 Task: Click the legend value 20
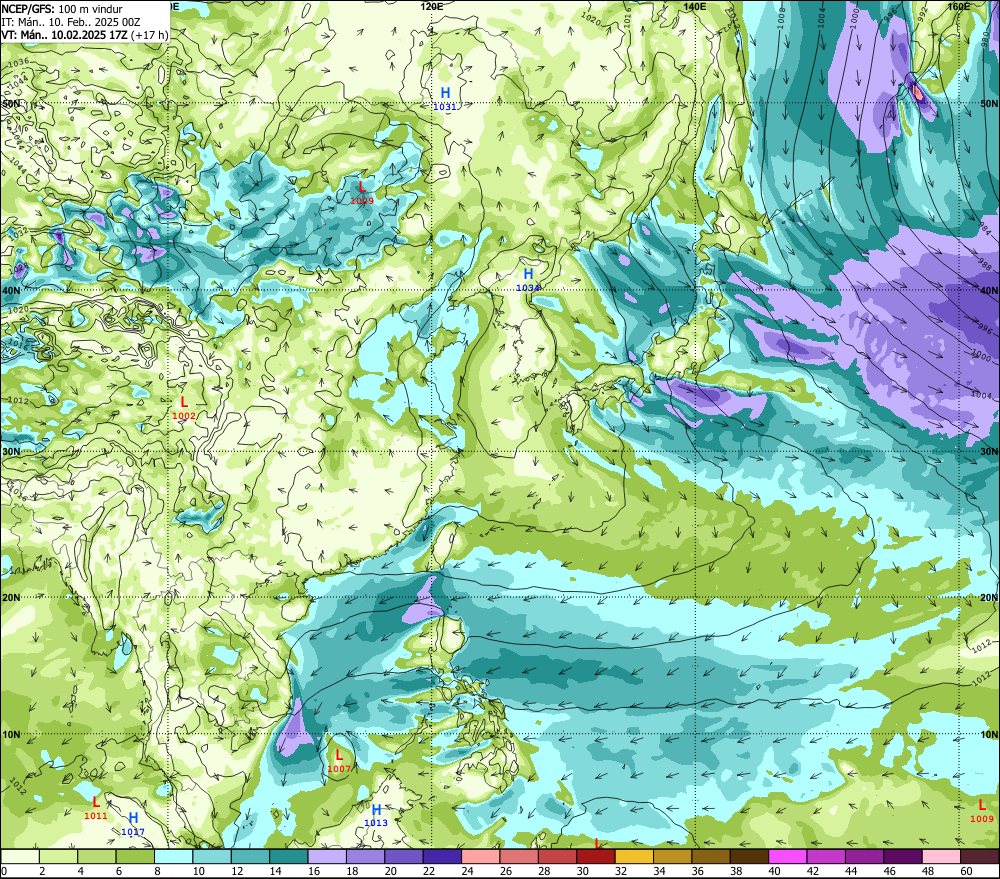390,871
